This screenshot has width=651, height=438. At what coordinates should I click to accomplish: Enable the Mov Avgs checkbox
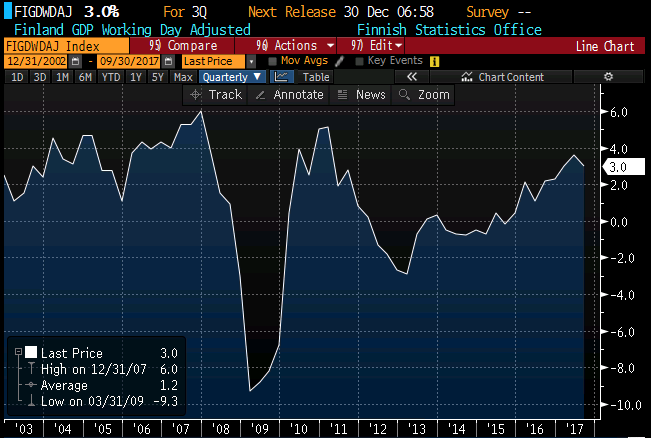coord(274,61)
